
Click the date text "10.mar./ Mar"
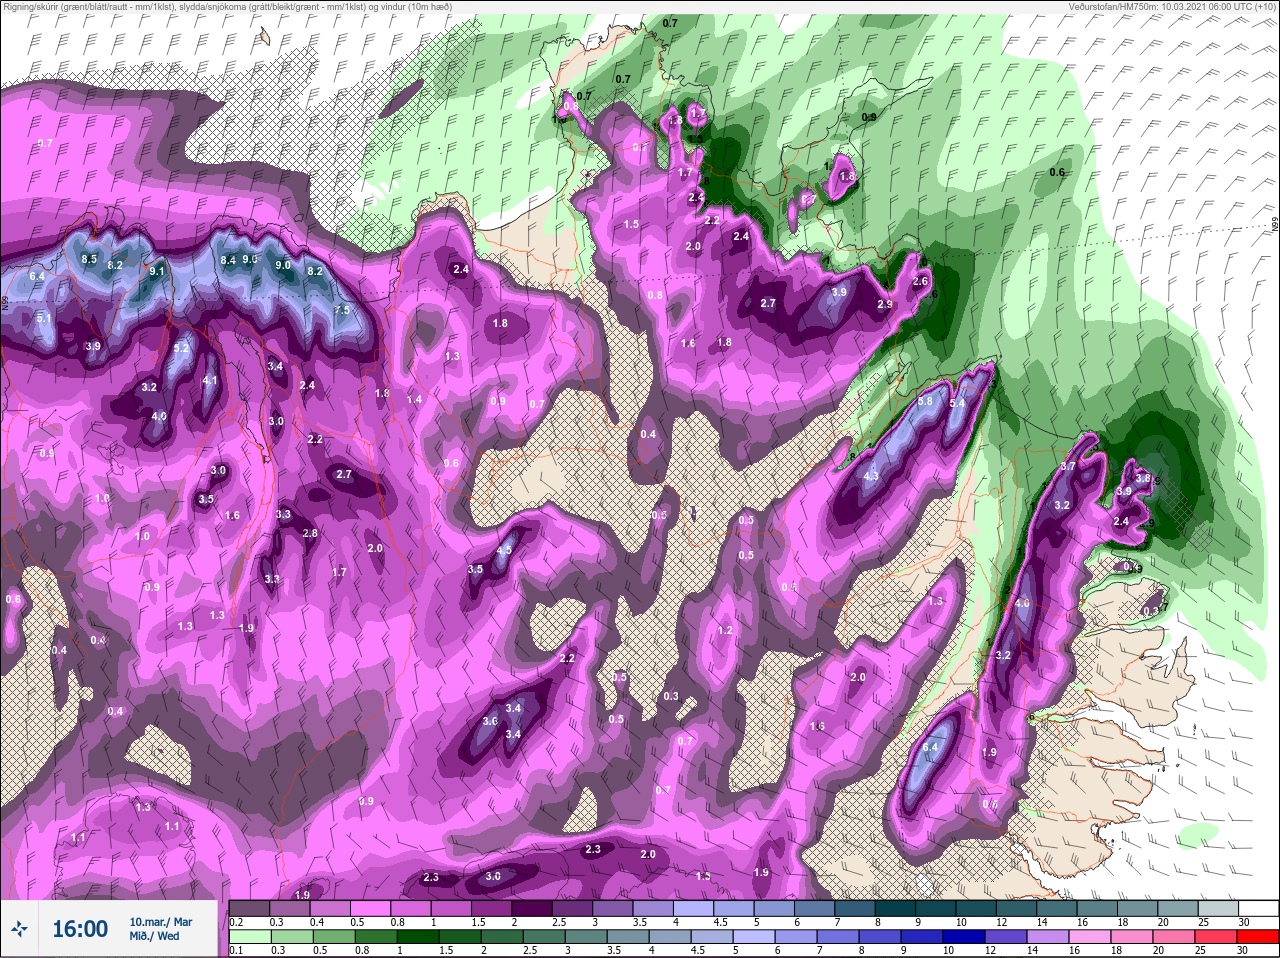tap(160, 922)
